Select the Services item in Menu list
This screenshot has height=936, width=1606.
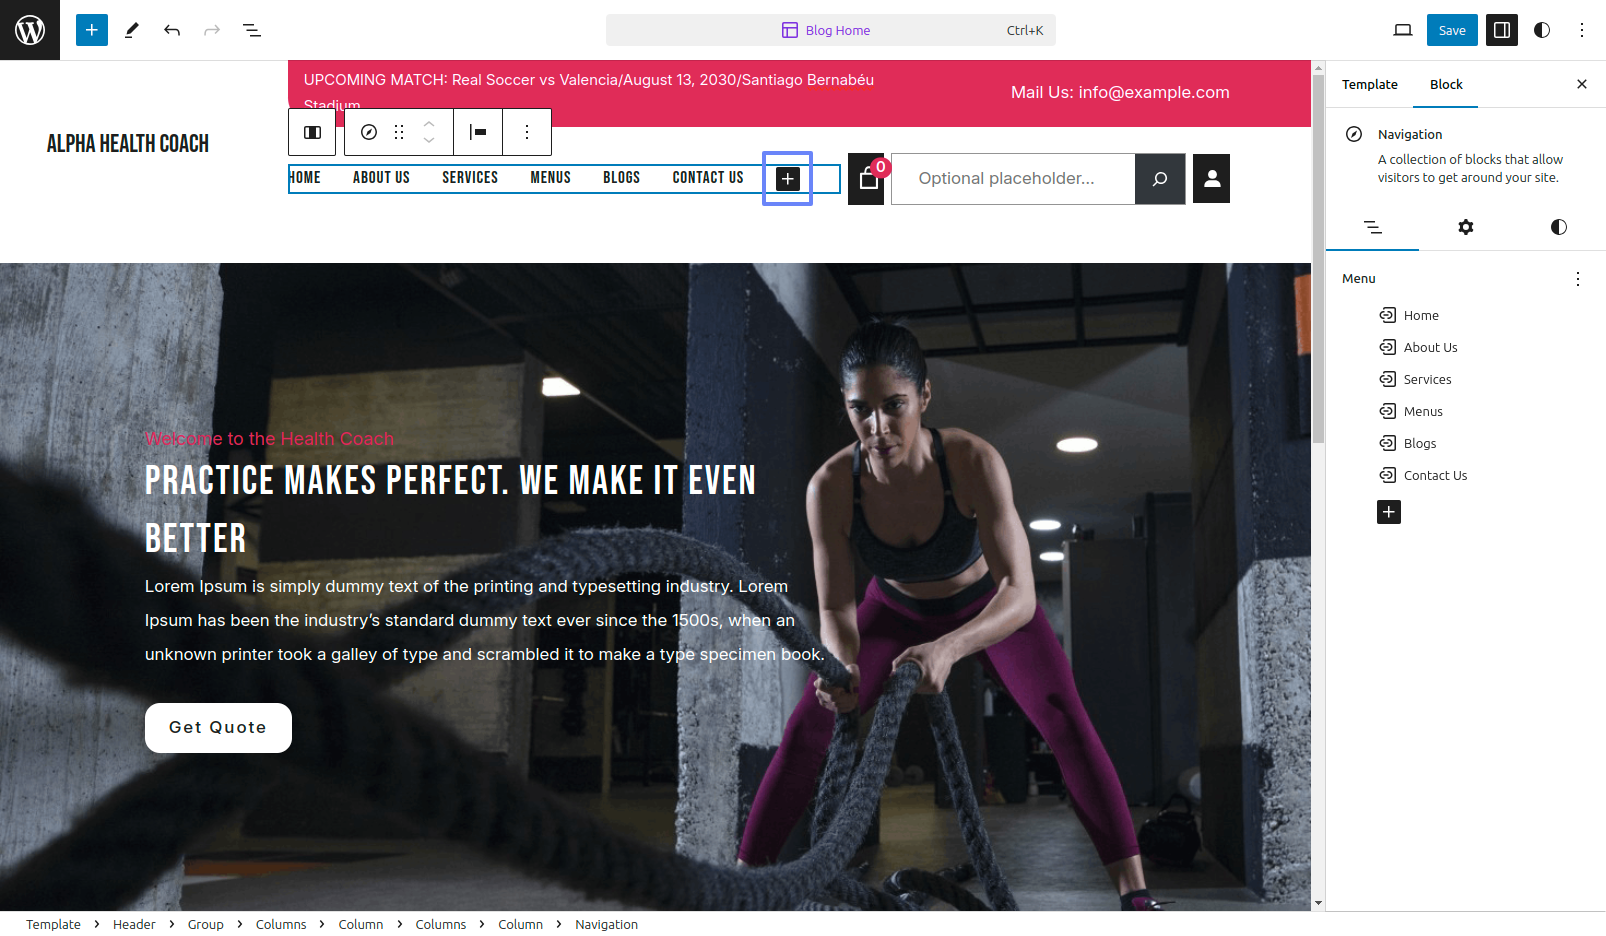coord(1427,379)
